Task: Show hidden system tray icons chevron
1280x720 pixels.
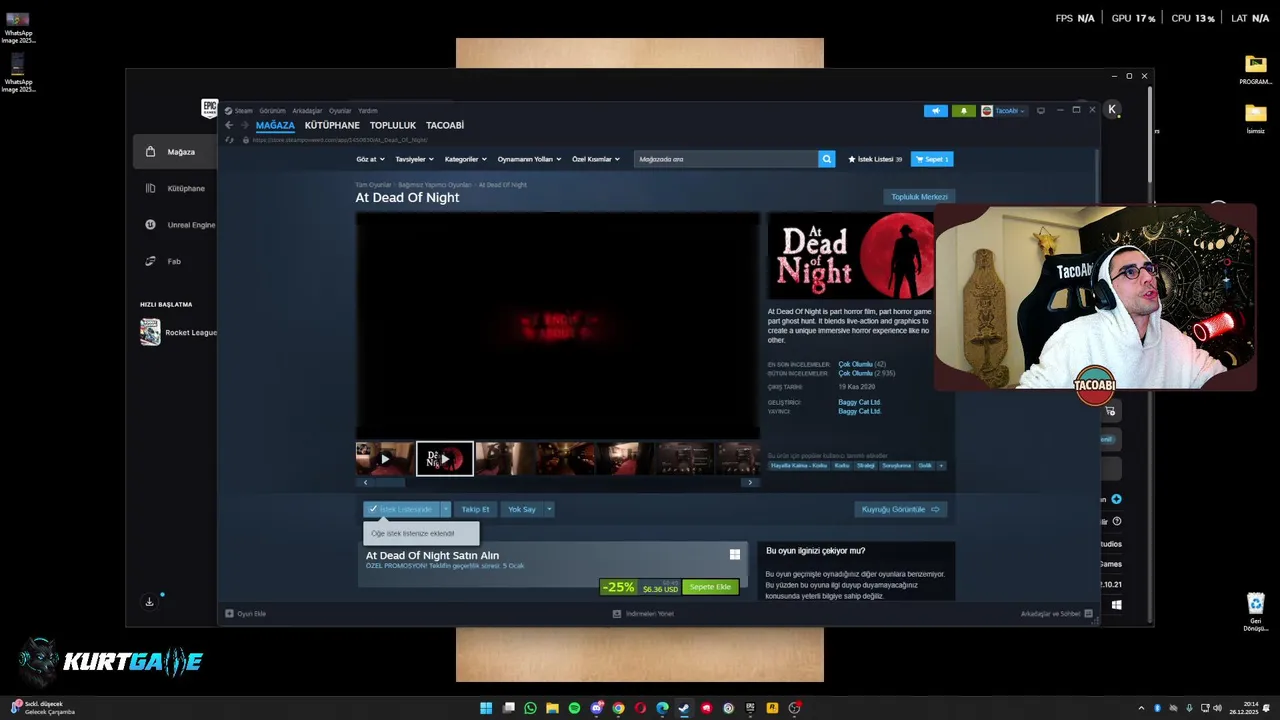Action: [x=1141, y=708]
